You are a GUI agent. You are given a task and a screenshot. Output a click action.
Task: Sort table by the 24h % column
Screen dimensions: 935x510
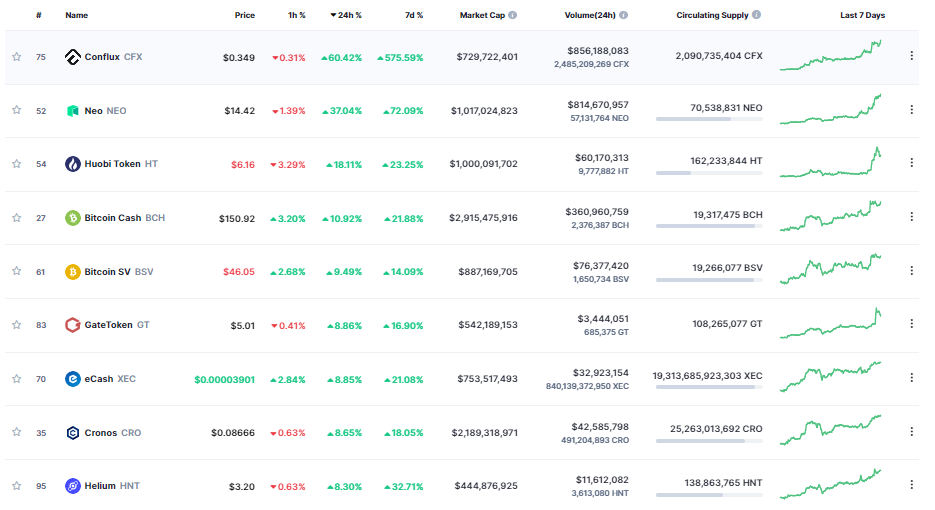tap(346, 15)
